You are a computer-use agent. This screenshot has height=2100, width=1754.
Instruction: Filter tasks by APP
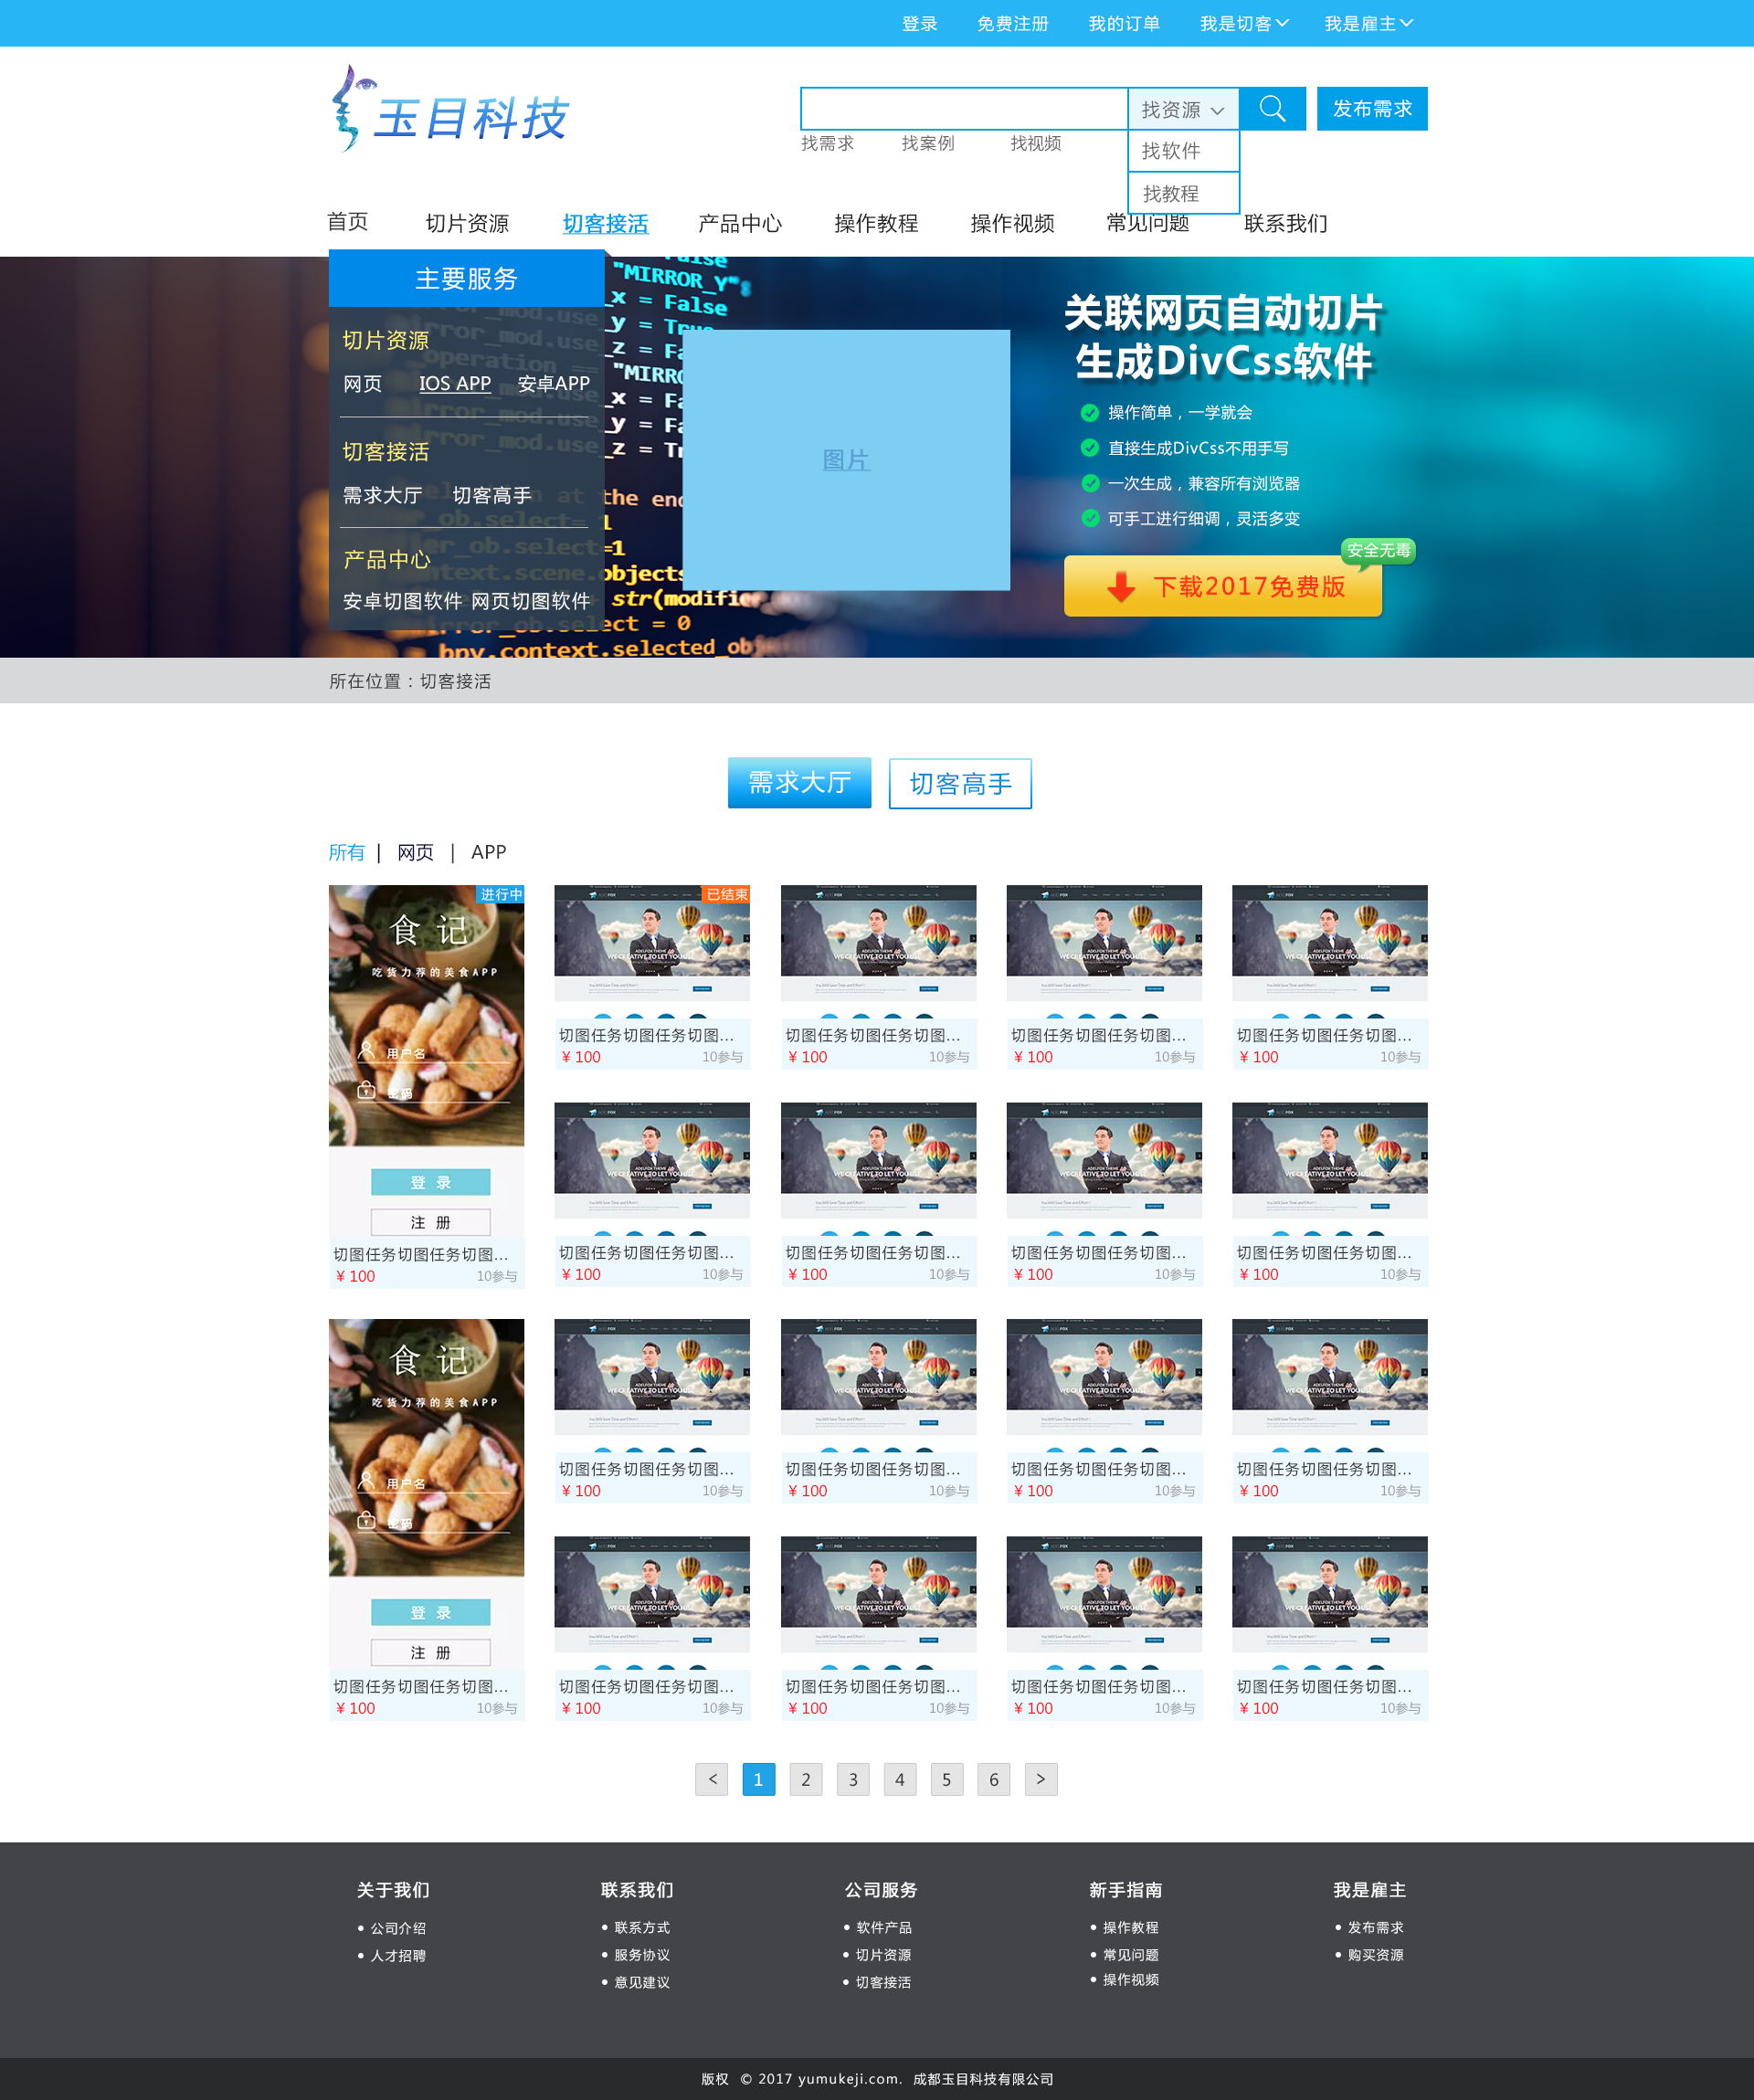coord(488,852)
